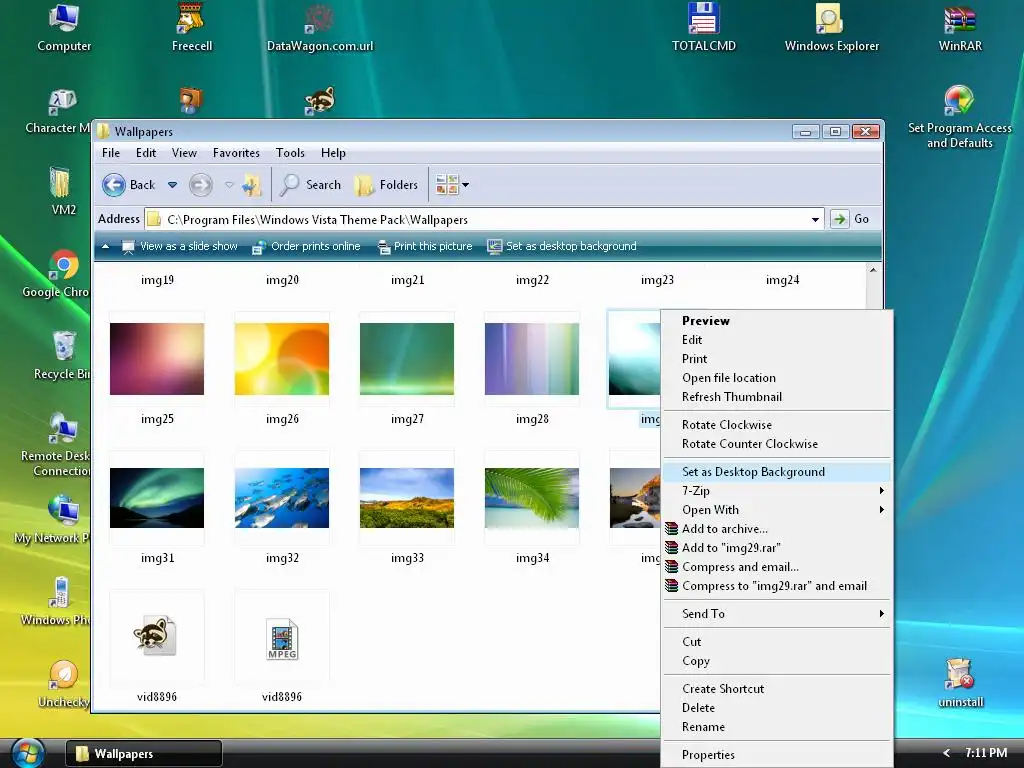1024x768 pixels.
Task: Go up one folder level icon
Action: click(x=251, y=185)
